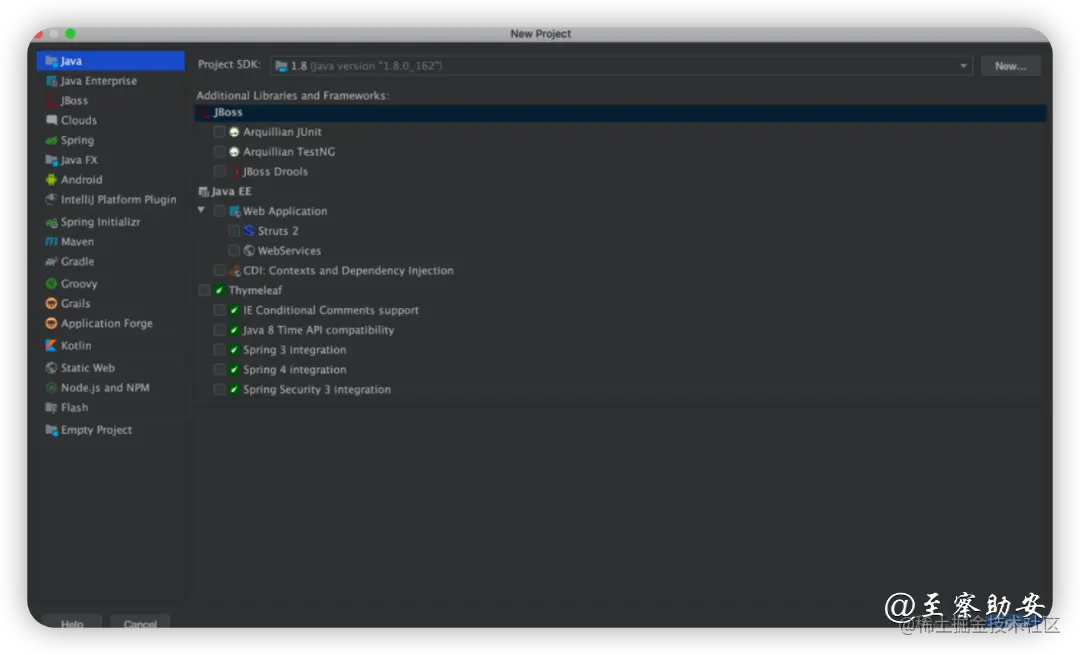Choose the Clouds speech-bubble icon
The height and width of the screenshot is (655, 1080).
pyautogui.click(x=51, y=121)
